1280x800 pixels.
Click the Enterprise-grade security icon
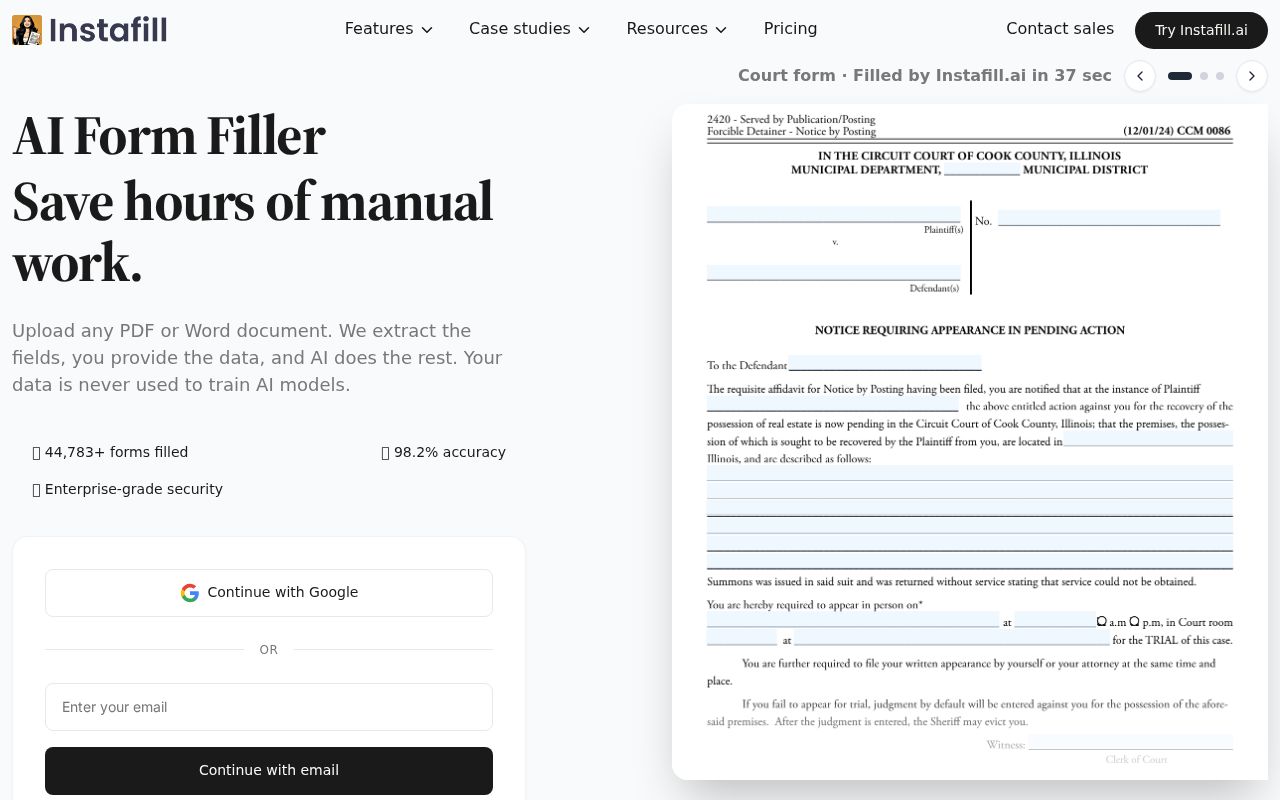coord(37,490)
